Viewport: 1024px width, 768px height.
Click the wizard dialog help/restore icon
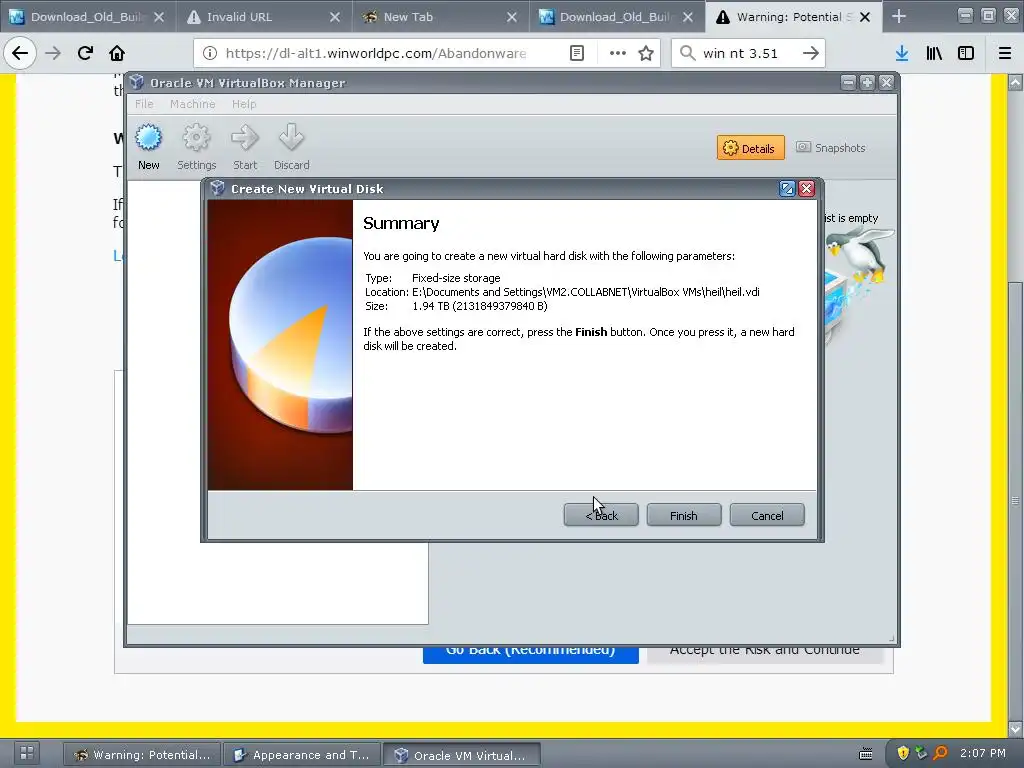coord(787,189)
